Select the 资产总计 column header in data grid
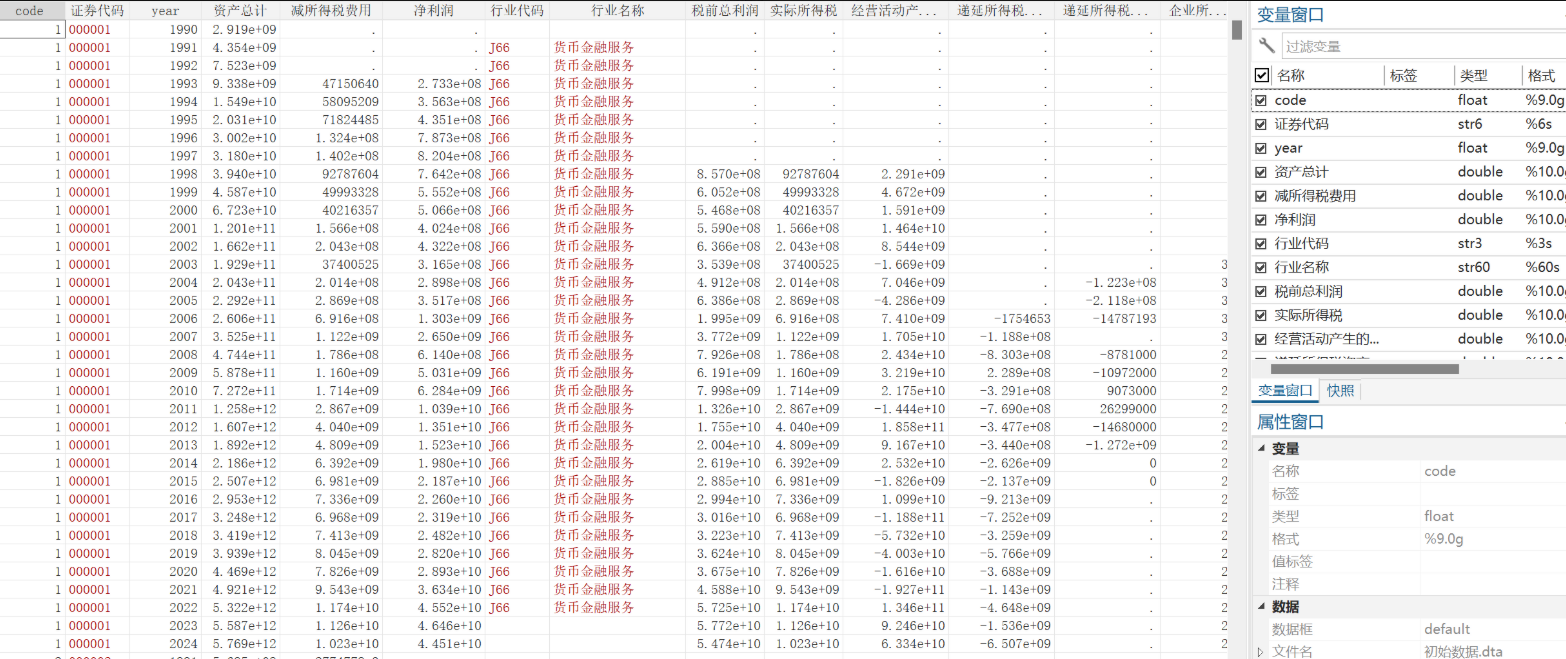This screenshot has width=1566, height=659. [x=240, y=10]
